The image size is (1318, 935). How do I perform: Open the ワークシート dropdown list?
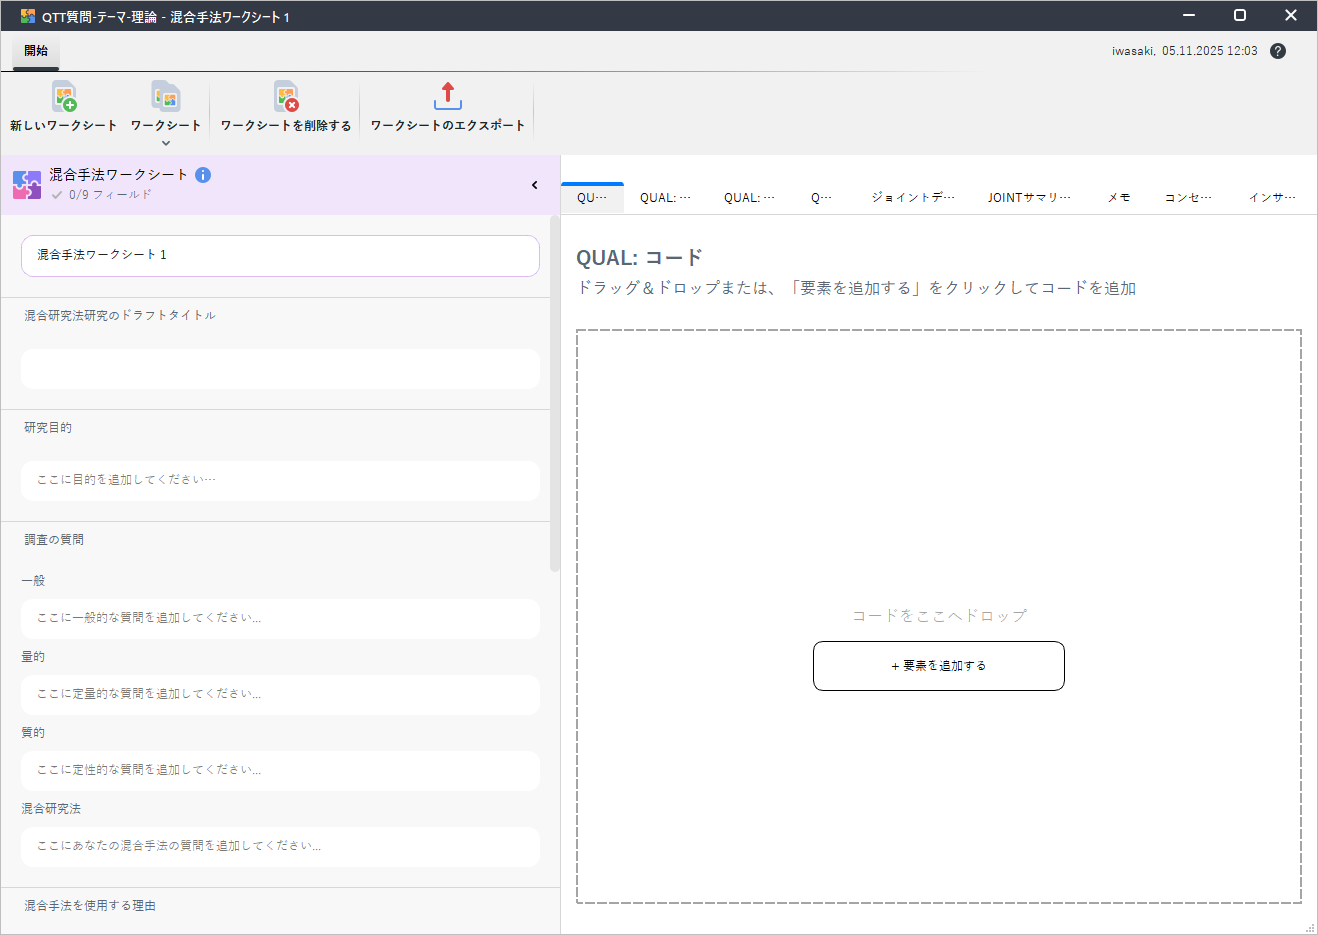coord(166,142)
